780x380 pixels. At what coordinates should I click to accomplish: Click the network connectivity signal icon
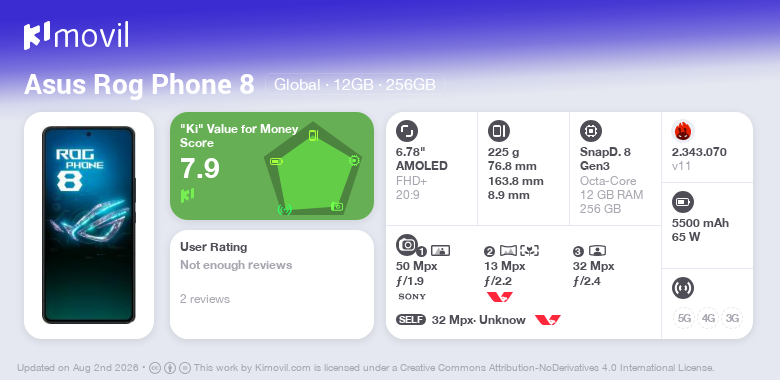683,288
